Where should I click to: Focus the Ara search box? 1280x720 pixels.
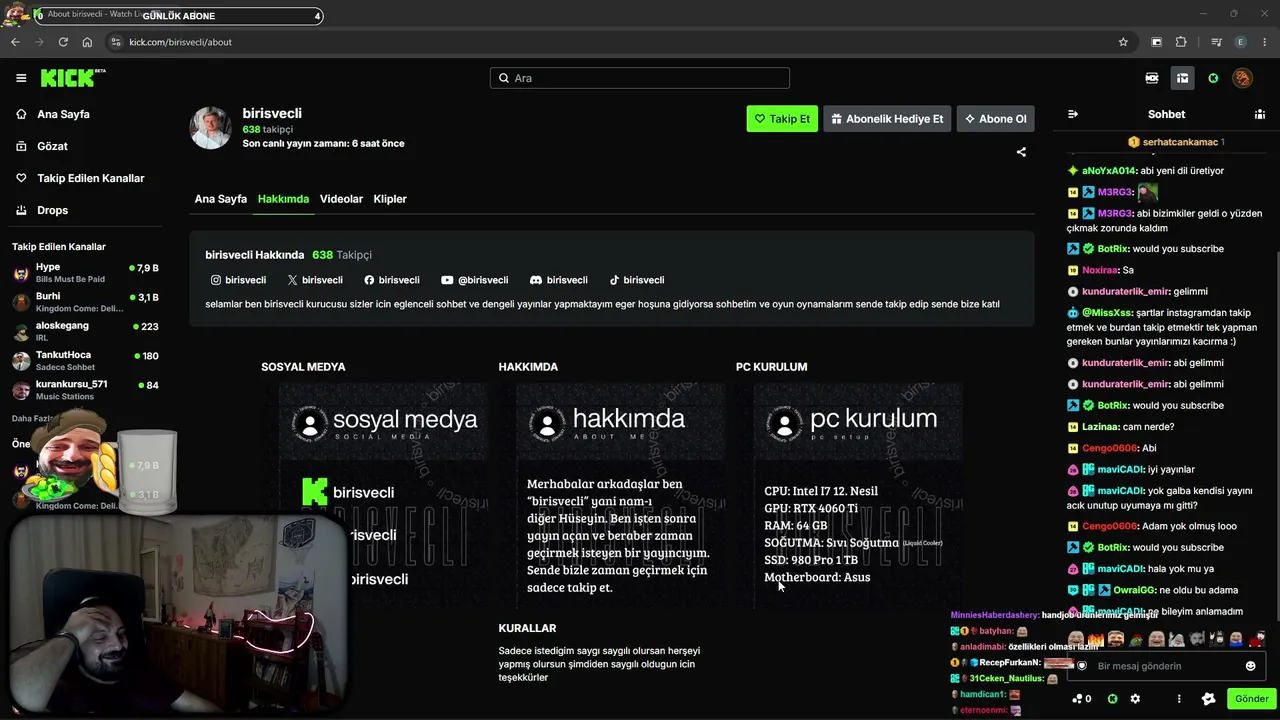[640, 78]
